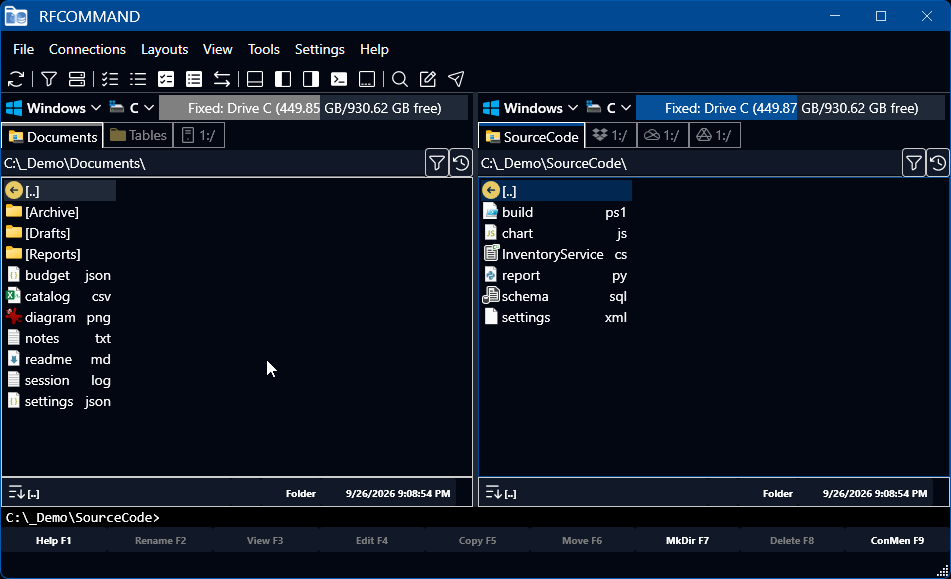Image resolution: width=951 pixels, height=579 pixels.
Task: Open the search magnifier tool
Action: 399,79
